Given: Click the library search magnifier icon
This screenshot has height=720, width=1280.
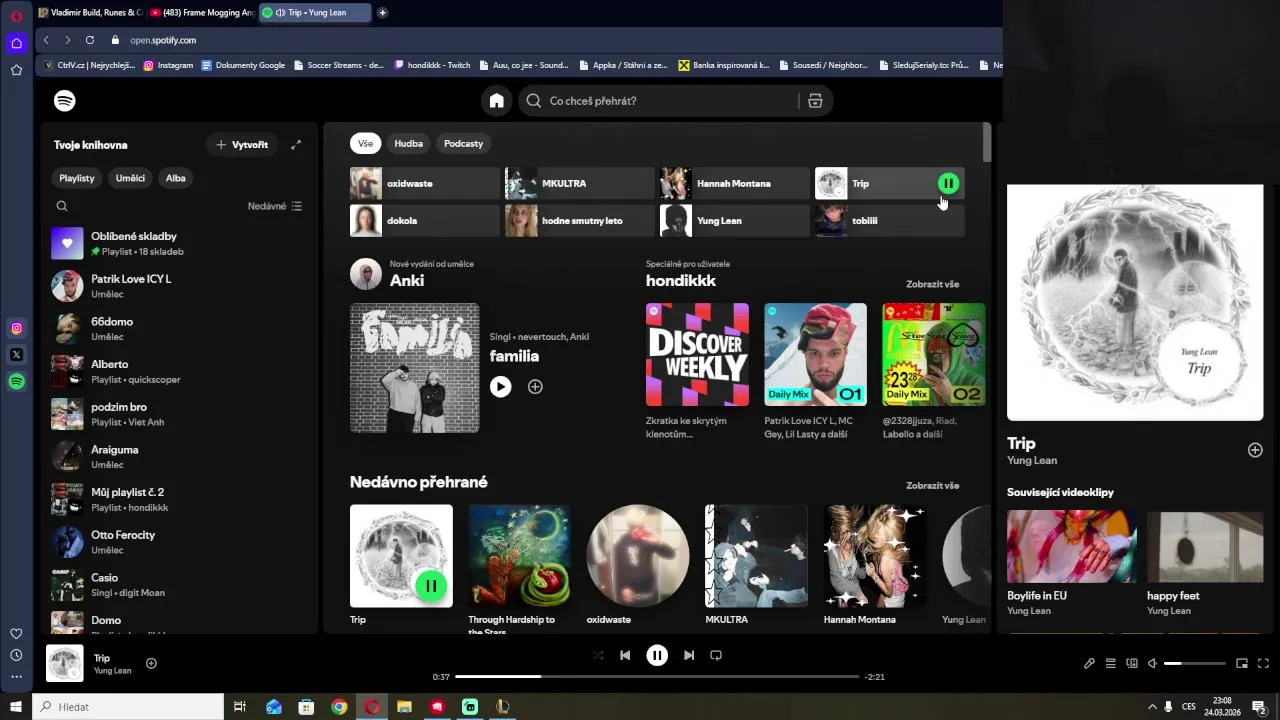Looking at the screenshot, I should (62, 206).
